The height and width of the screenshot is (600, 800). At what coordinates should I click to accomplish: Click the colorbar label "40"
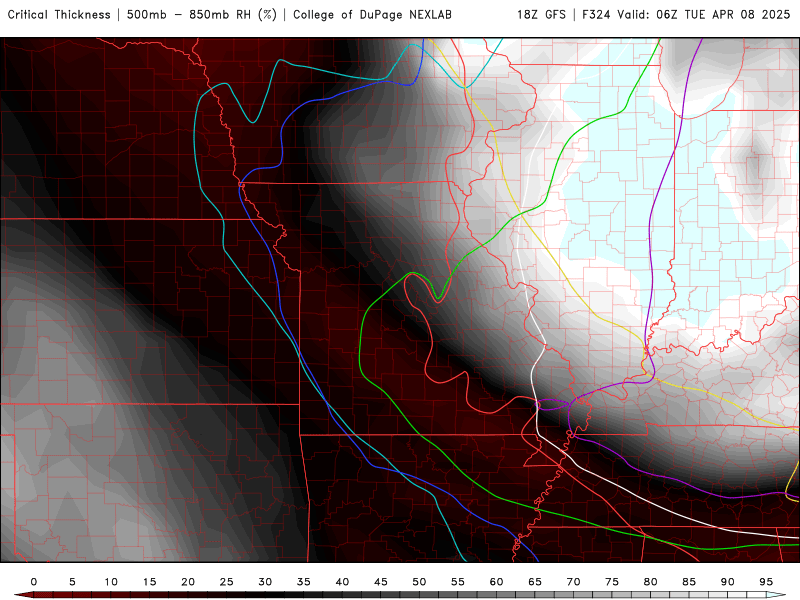(x=342, y=582)
